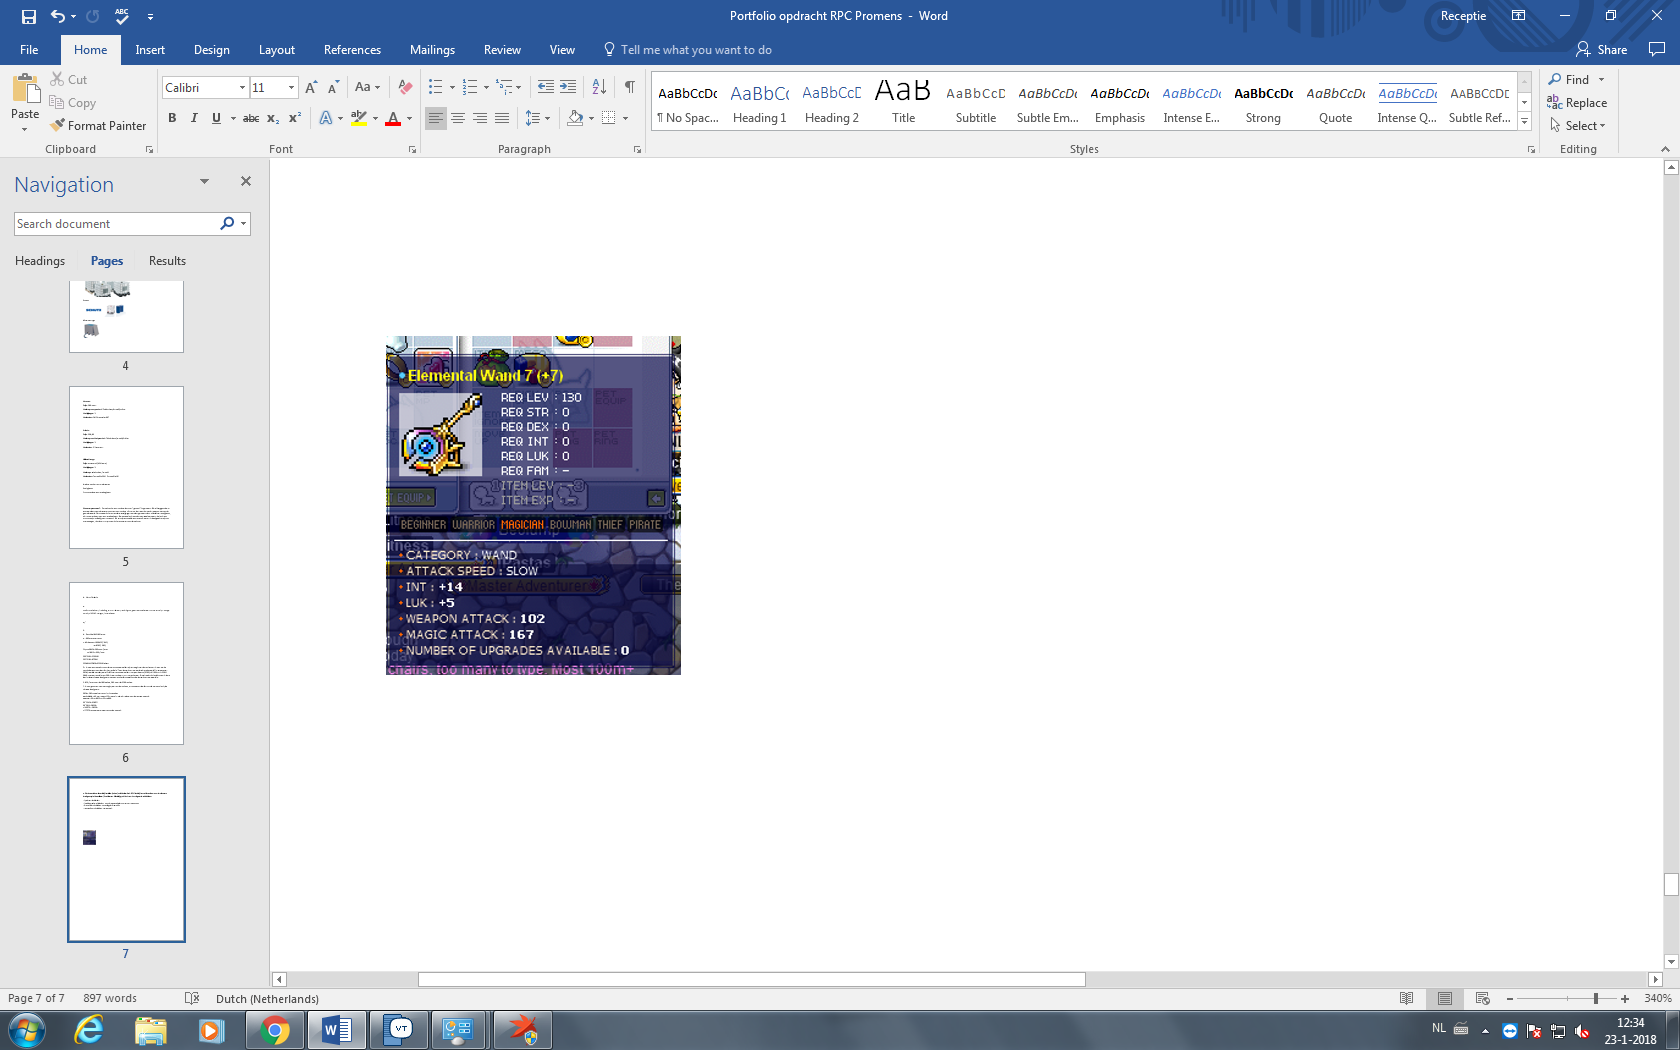Image resolution: width=1680 pixels, height=1050 pixels.
Task: Open Ribbon Display Options
Action: click(x=1518, y=16)
